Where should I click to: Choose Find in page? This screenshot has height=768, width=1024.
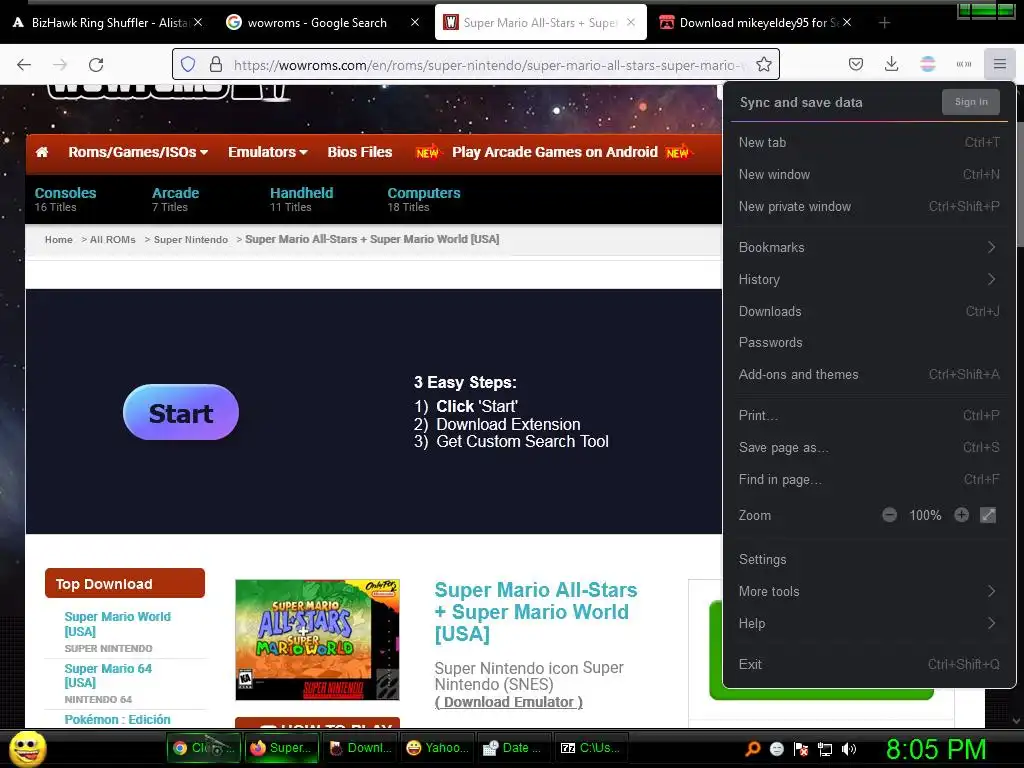click(869, 479)
